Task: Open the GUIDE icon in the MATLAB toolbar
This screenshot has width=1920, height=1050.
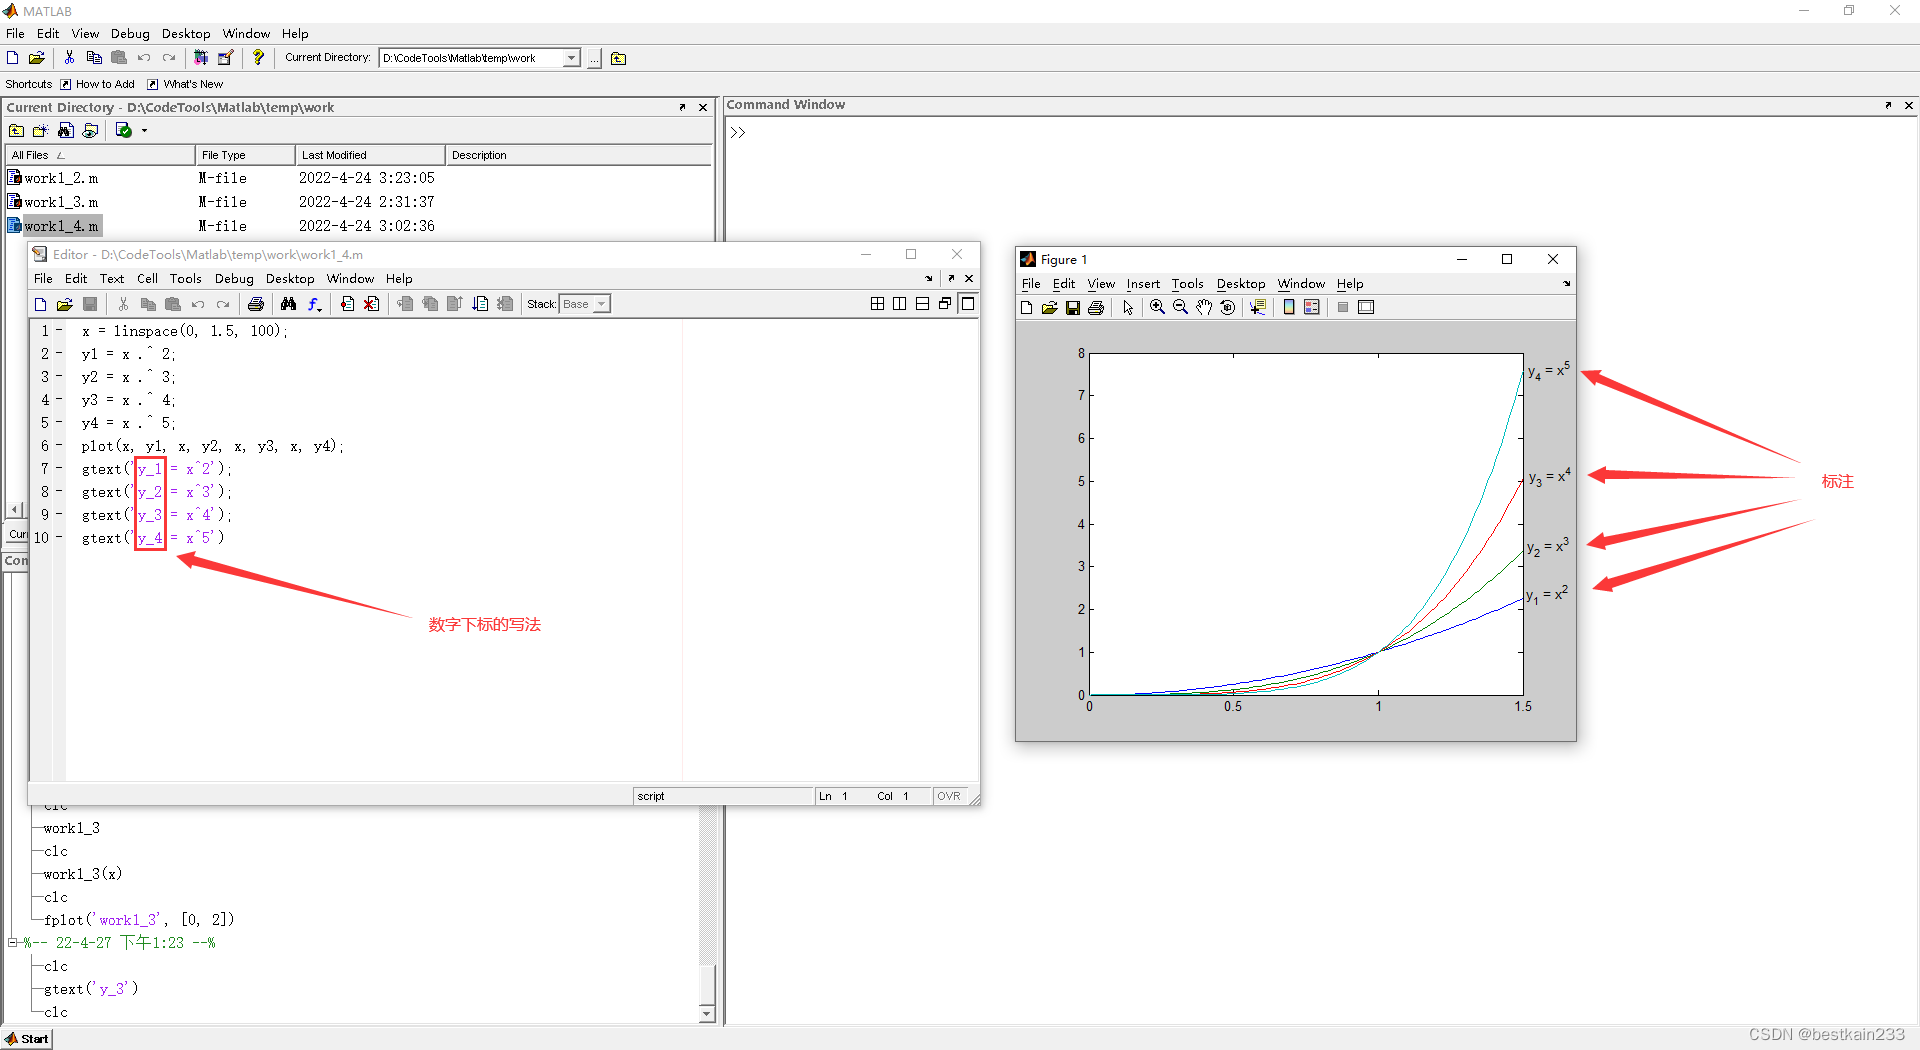Action: pyautogui.click(x=226, y=58)
